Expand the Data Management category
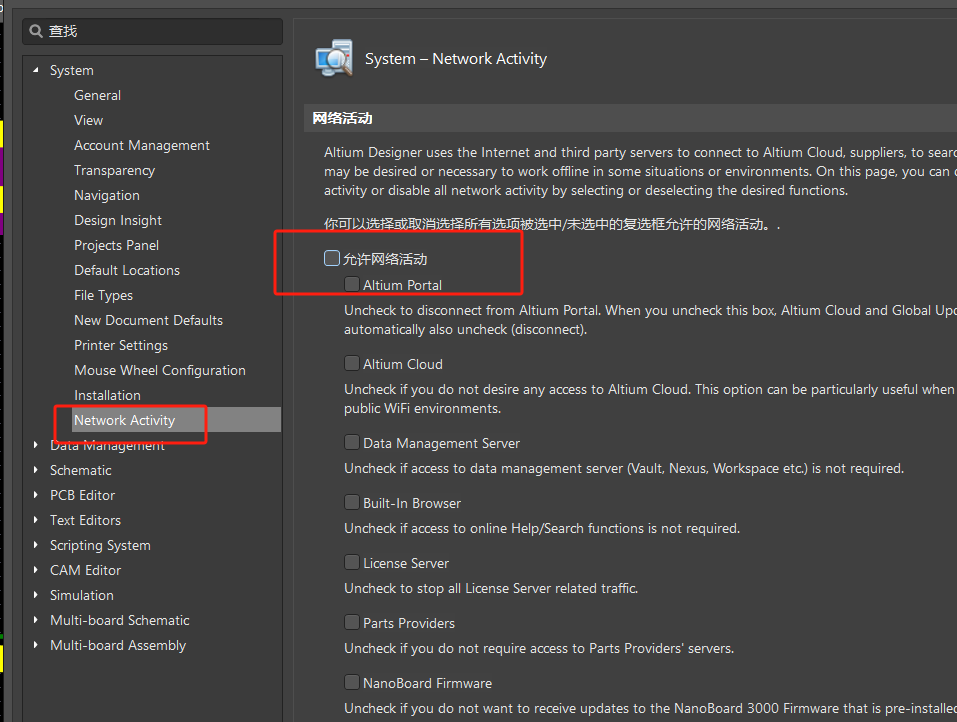This screenshot has width=957, height=722. [x=36, y=446]
